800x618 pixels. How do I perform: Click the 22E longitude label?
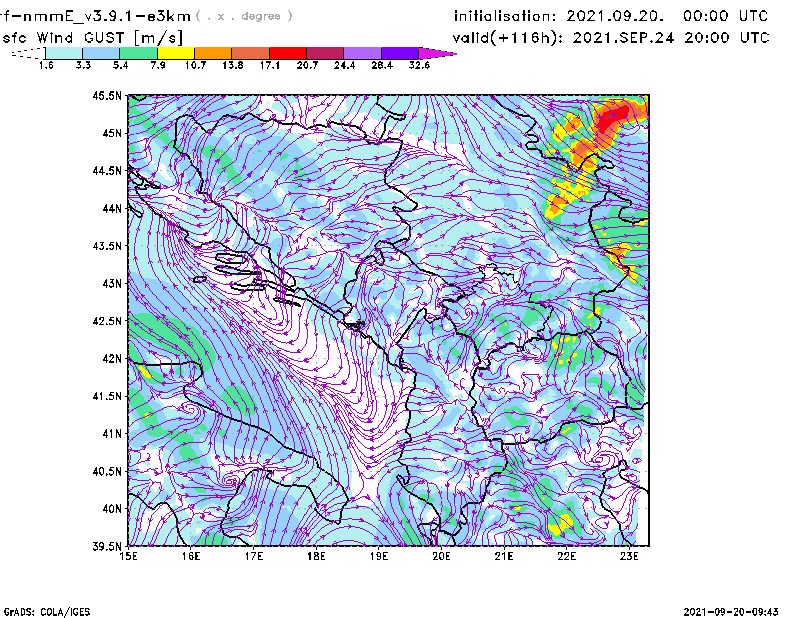click(566, 556)
